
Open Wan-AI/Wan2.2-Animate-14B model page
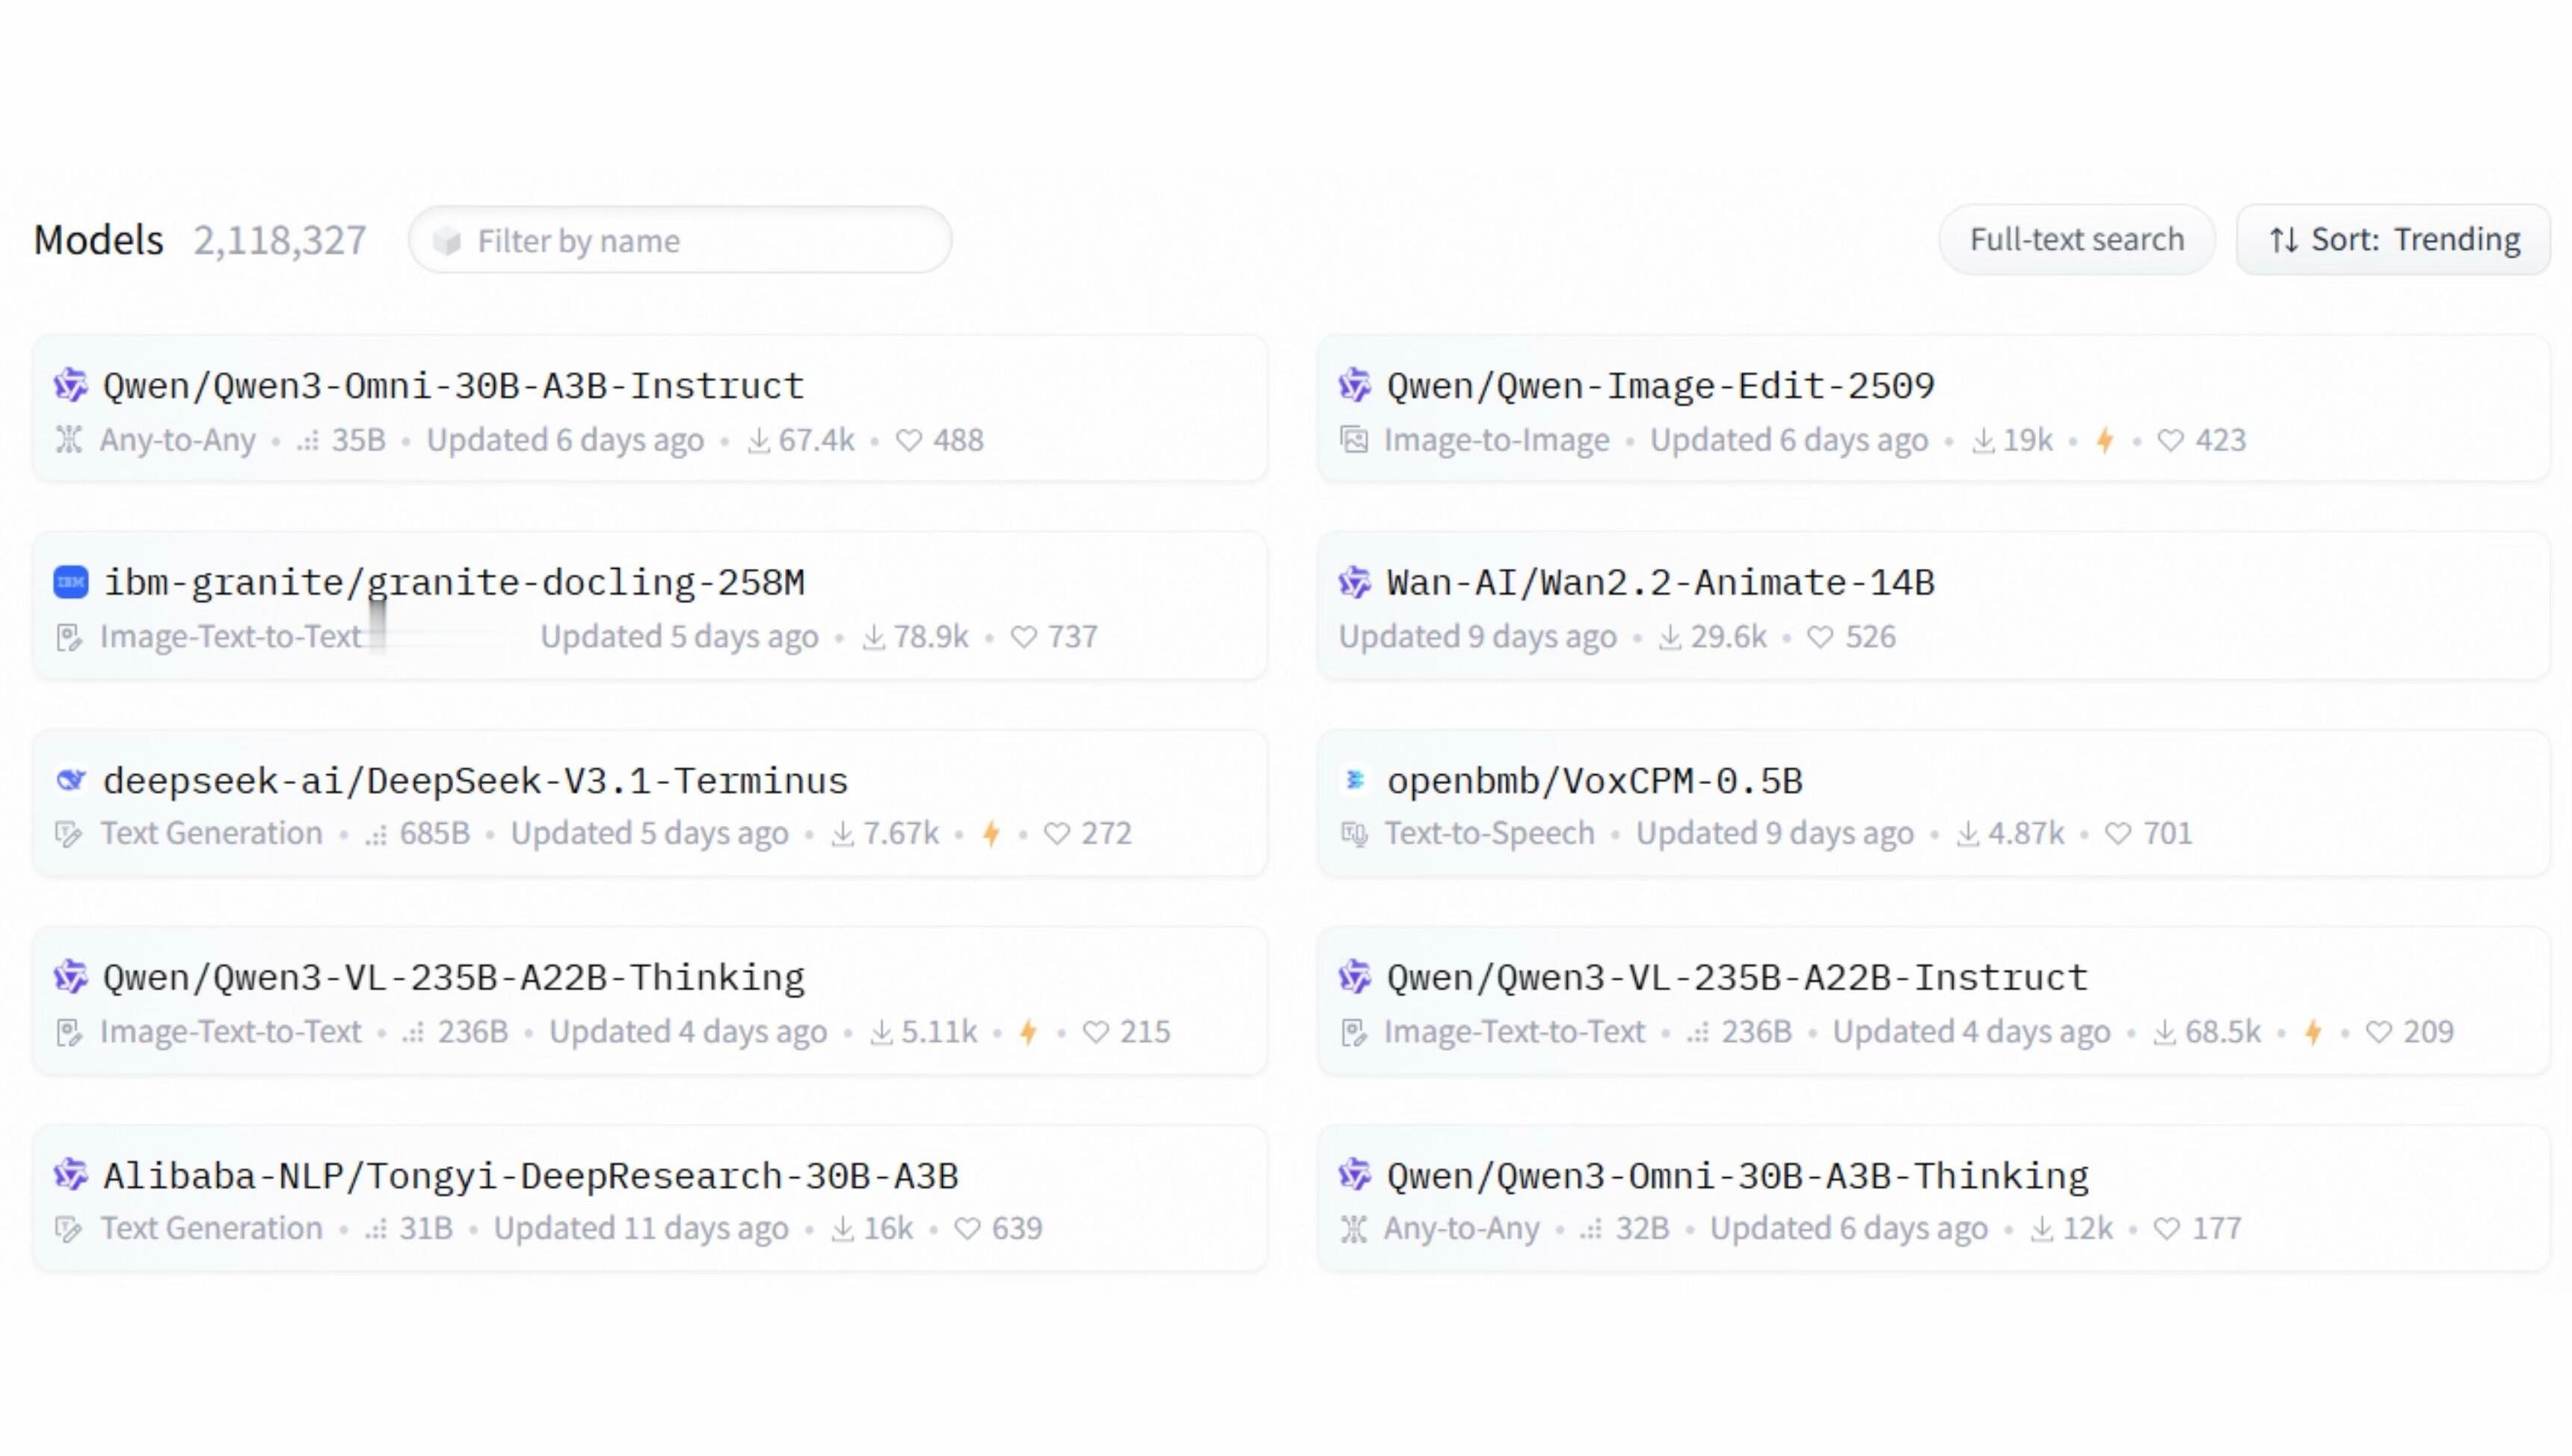point(1660,583)
